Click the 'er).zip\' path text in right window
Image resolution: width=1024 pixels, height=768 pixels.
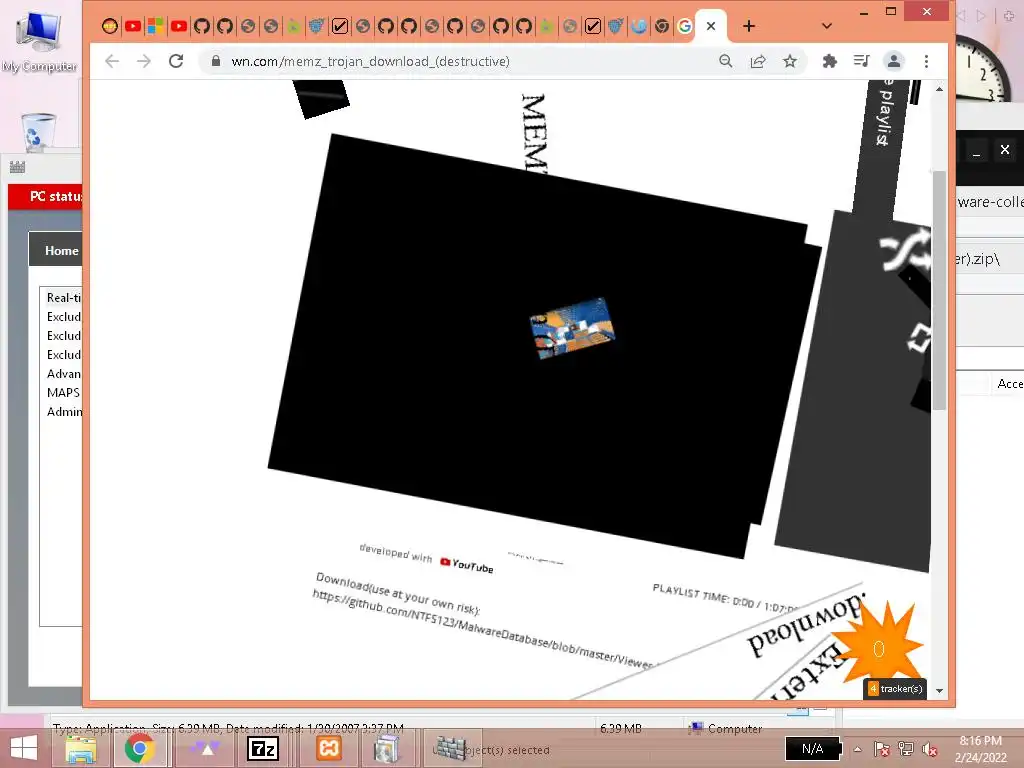coord(978,259)
